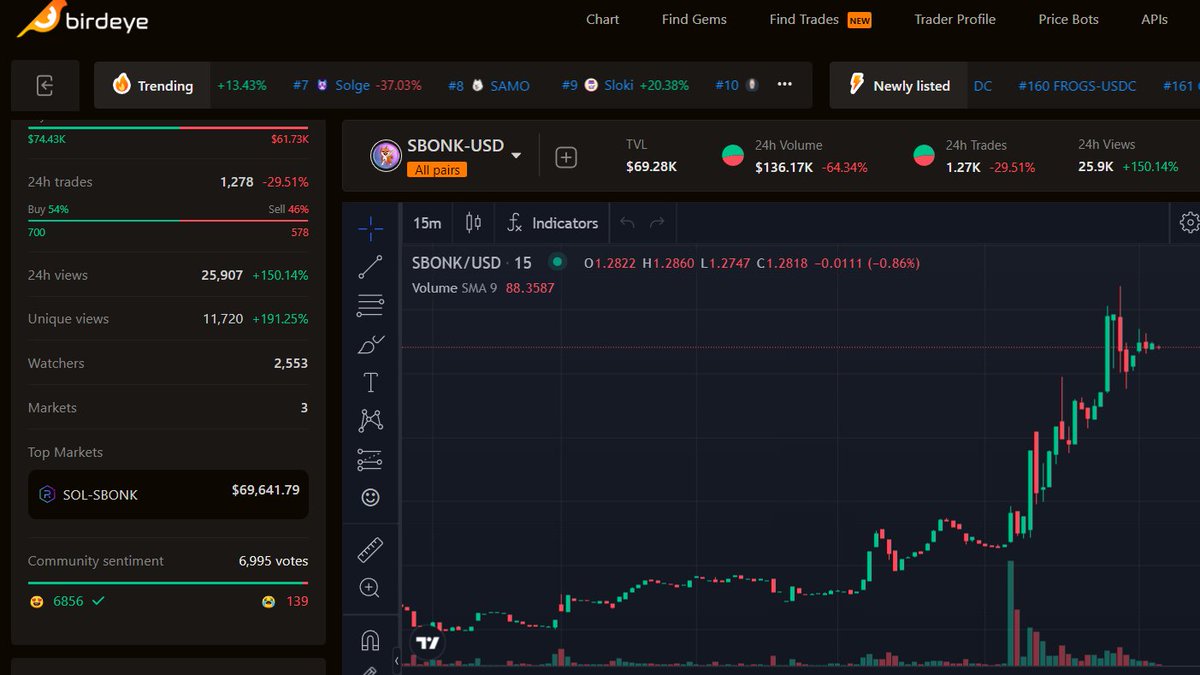The width and height of the screenshot is (1200, 675).
Task: Open newly listed FROGS-USDC pair
Action: (x=1077, y=86)
